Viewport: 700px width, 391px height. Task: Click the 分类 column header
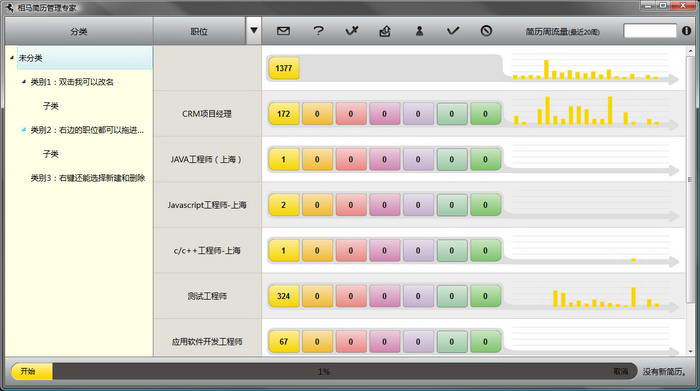tap(79, 31)
